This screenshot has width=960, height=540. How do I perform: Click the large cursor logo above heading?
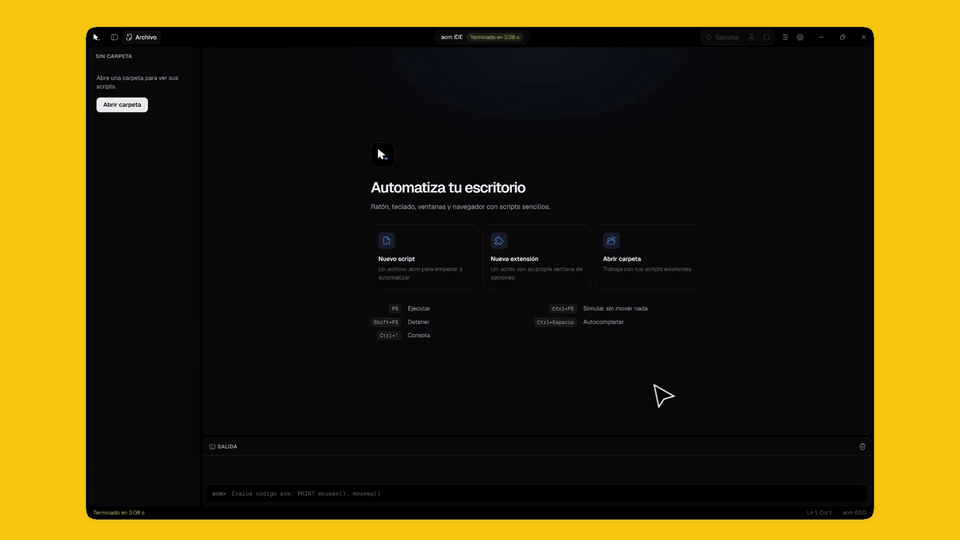point(383,154)
